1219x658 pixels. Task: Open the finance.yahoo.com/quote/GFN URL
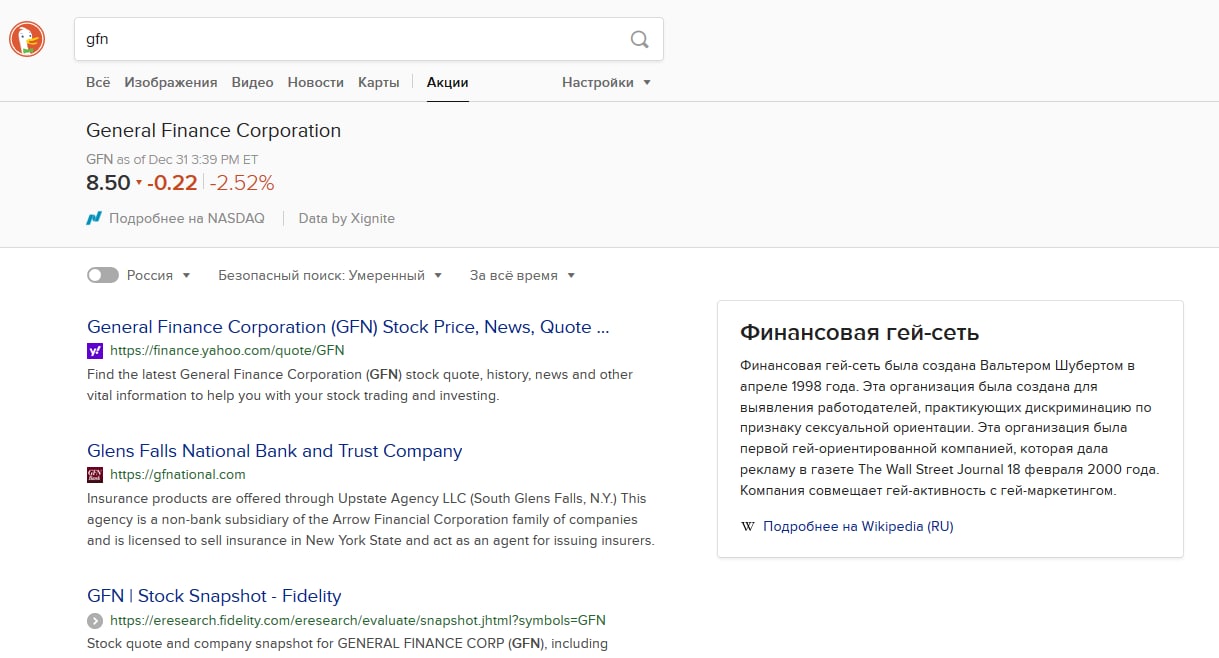point(227,351)
